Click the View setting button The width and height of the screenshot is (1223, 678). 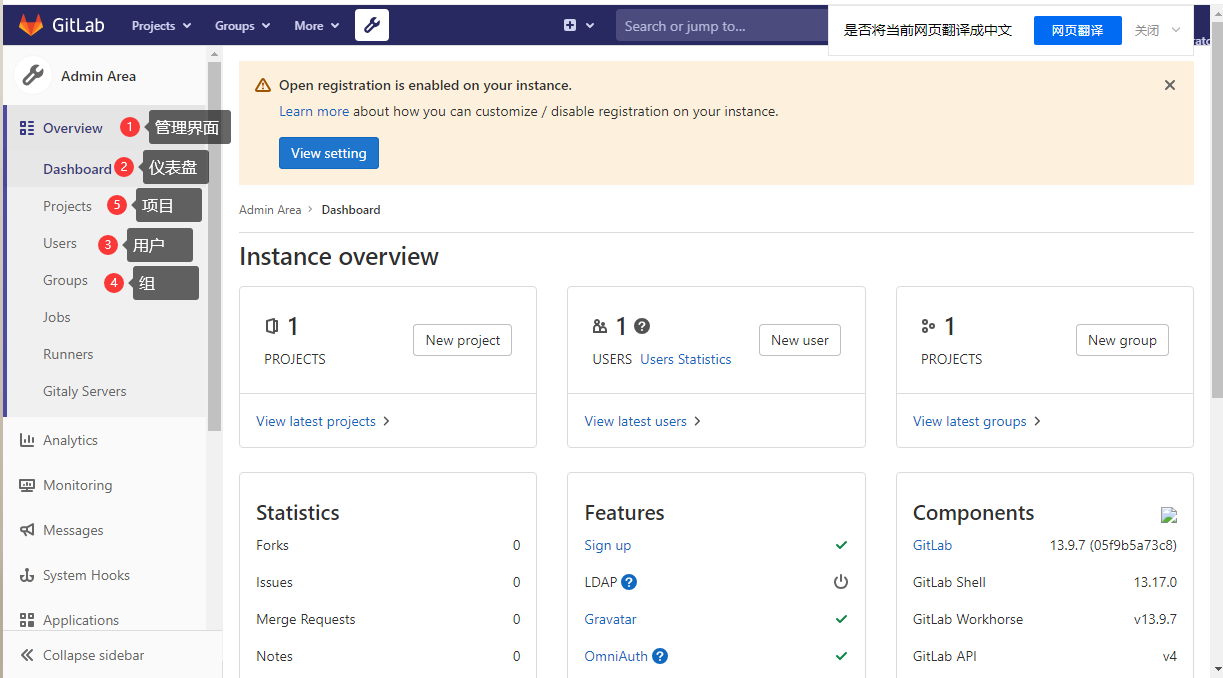click(329, 153)
